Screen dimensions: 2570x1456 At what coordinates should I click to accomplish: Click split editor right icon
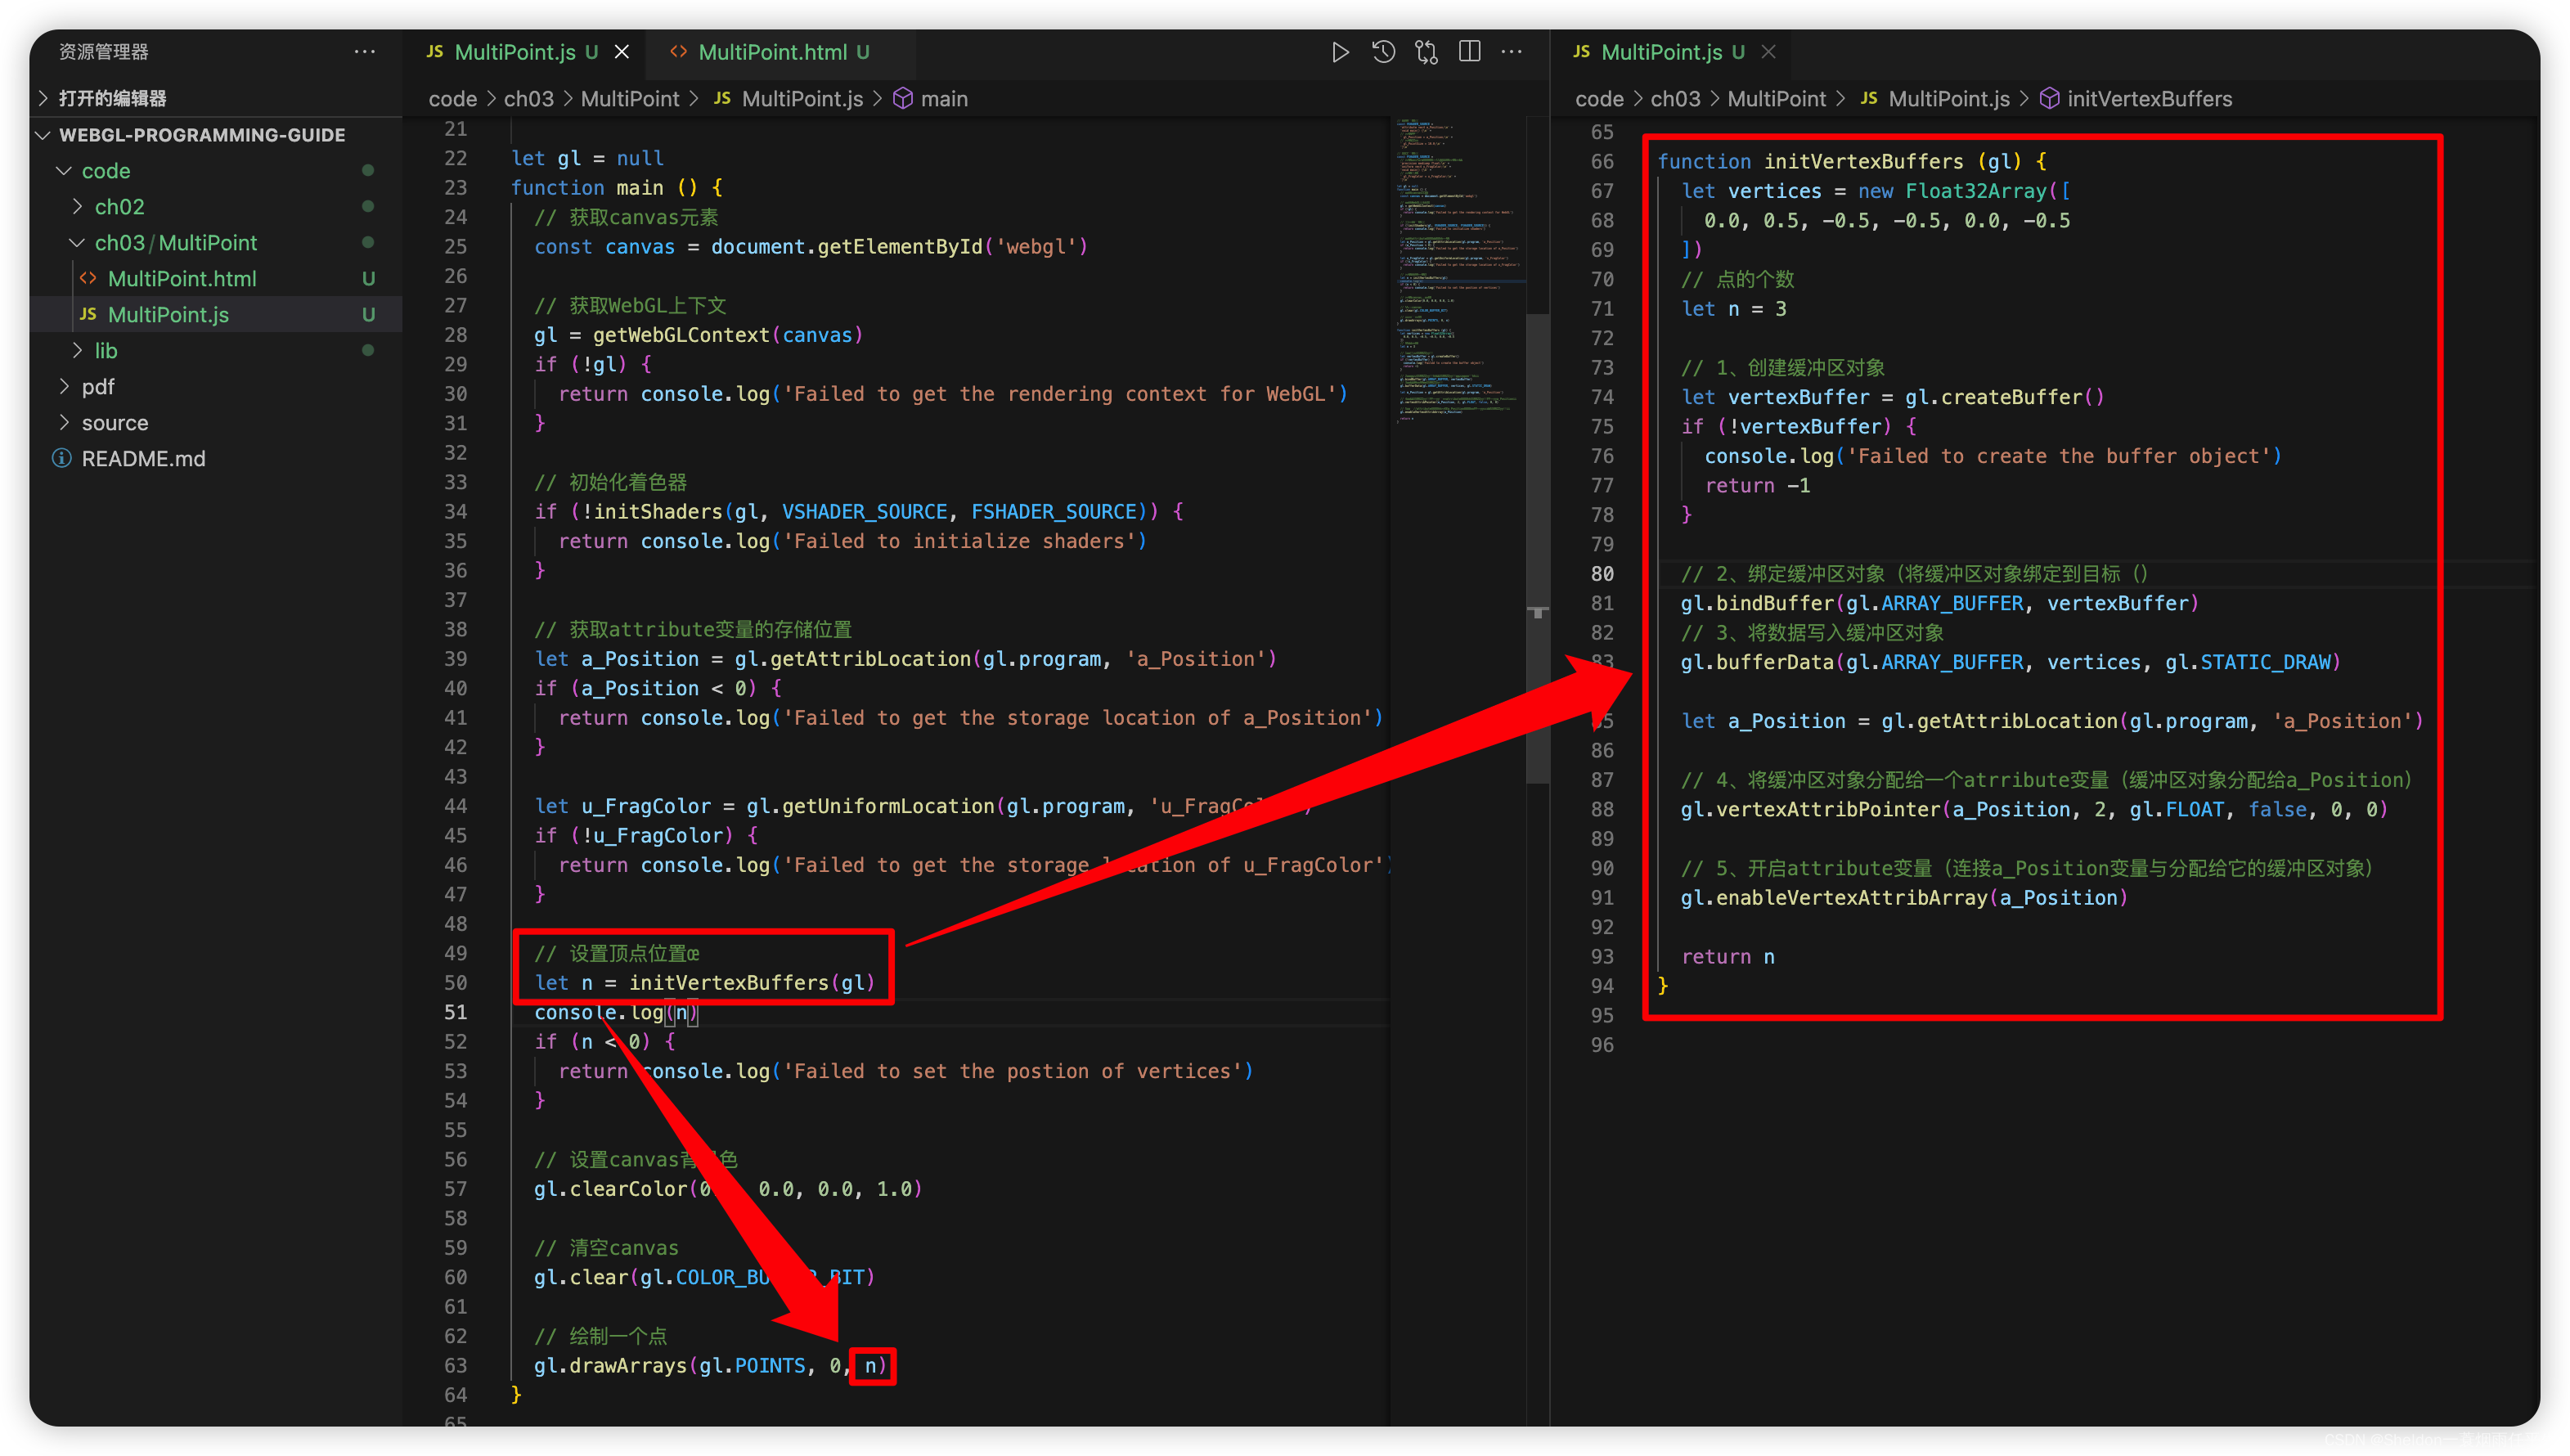point(1469,52)
